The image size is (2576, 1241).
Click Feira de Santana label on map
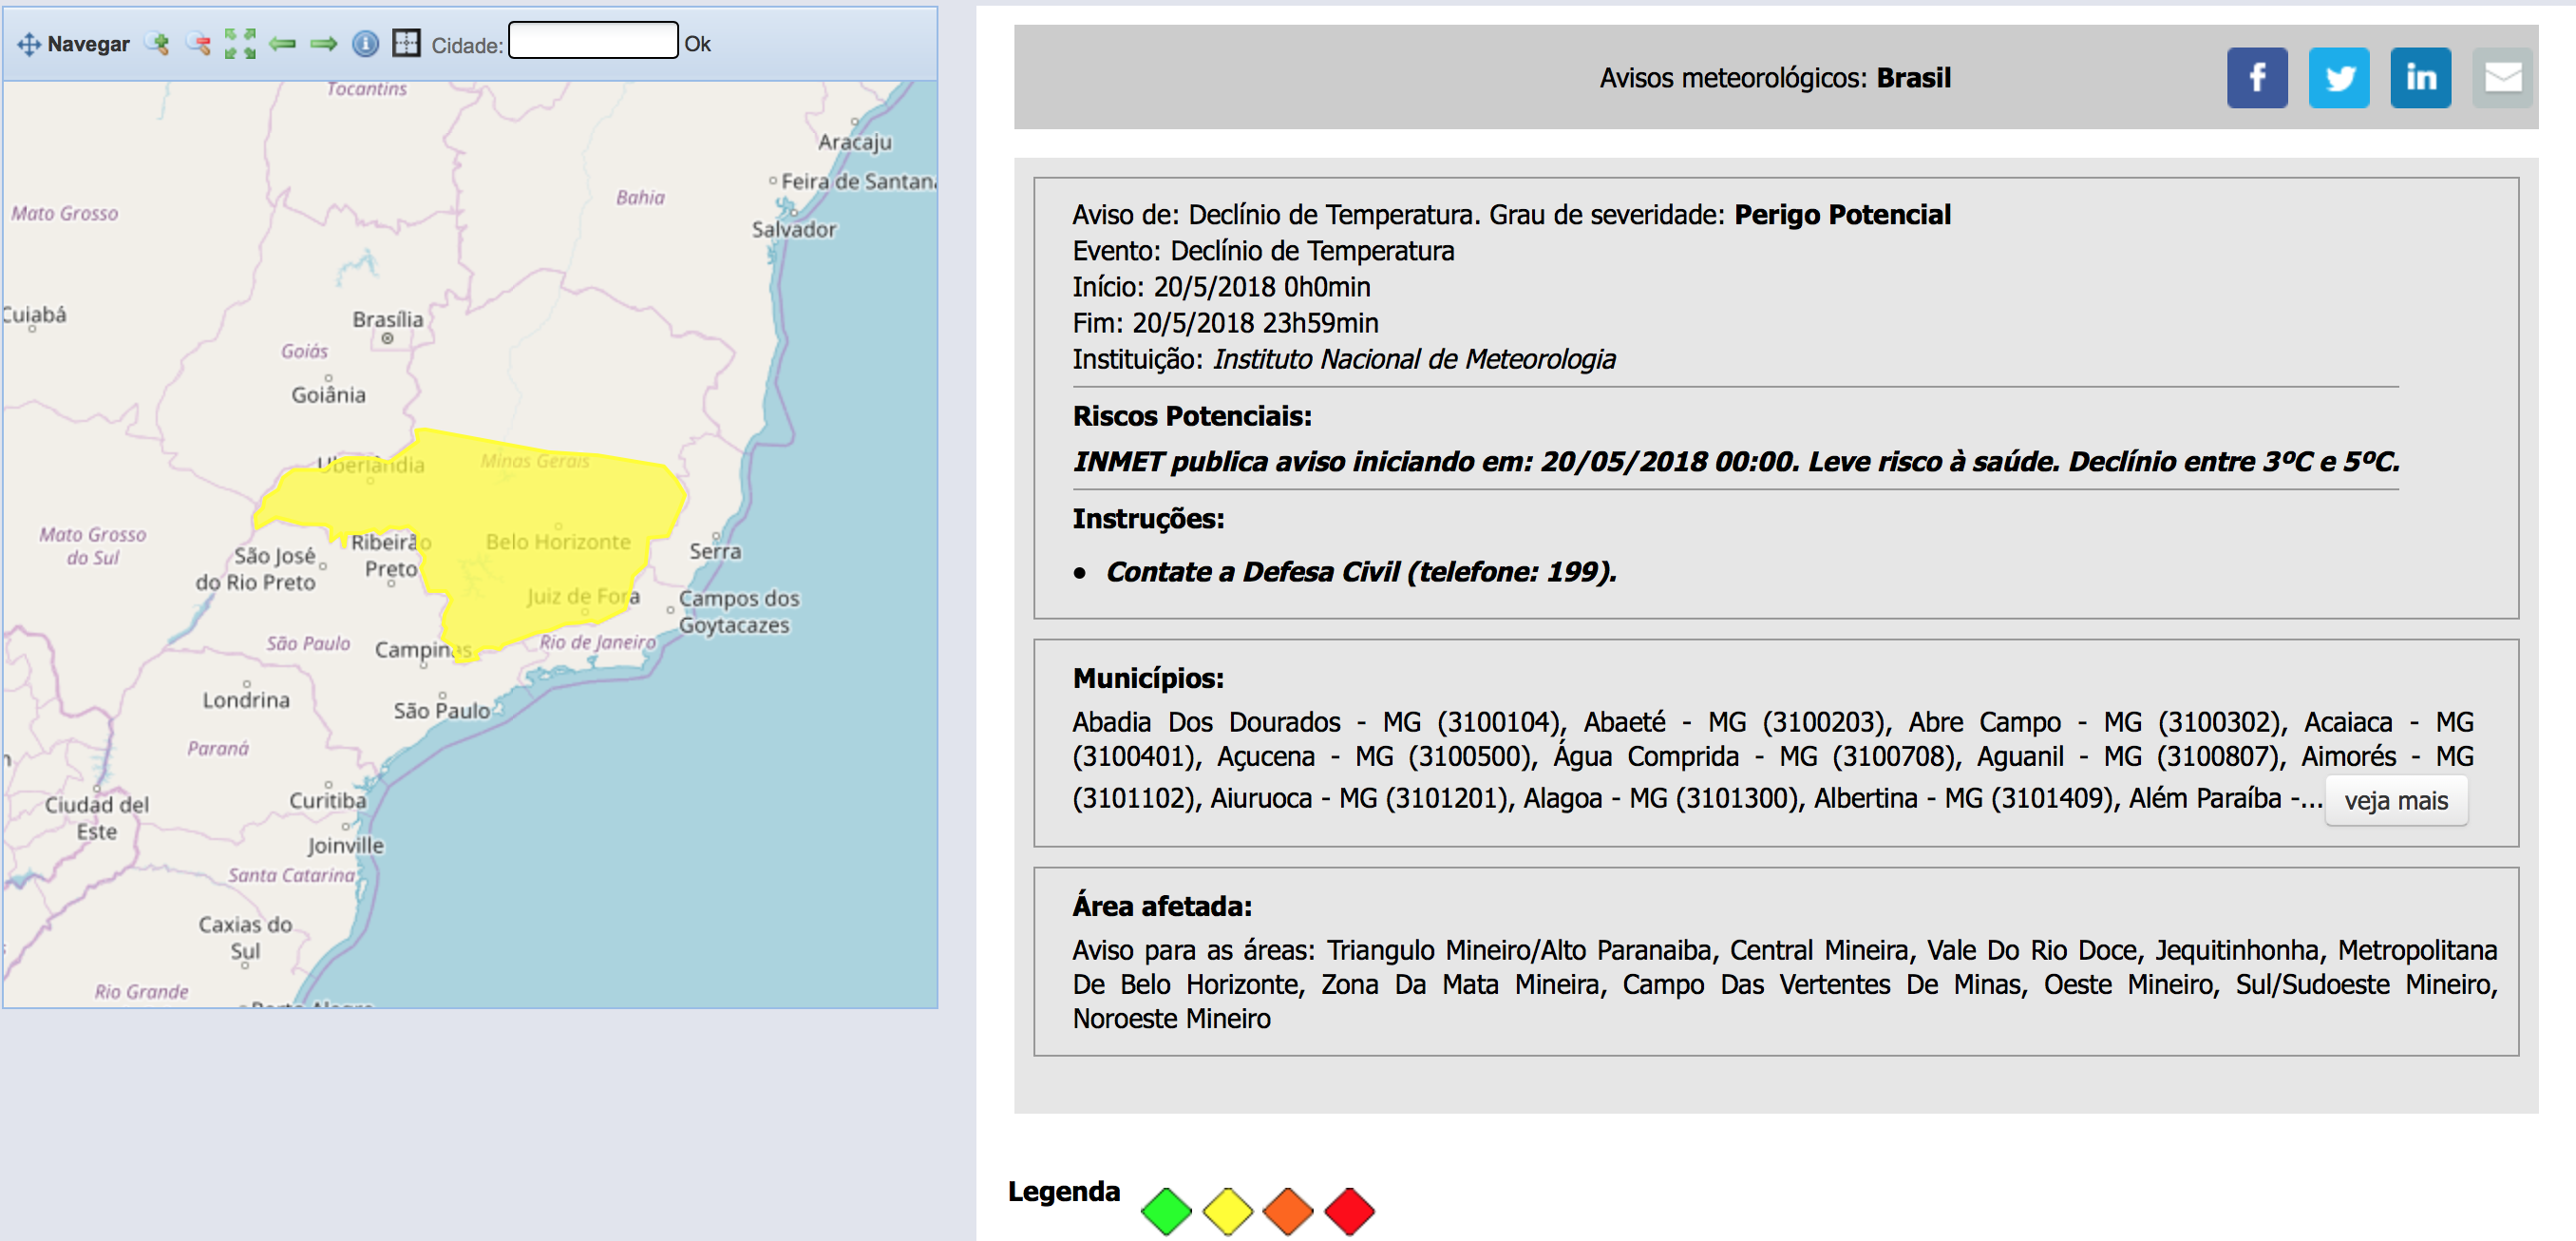[x=859, y=181]
